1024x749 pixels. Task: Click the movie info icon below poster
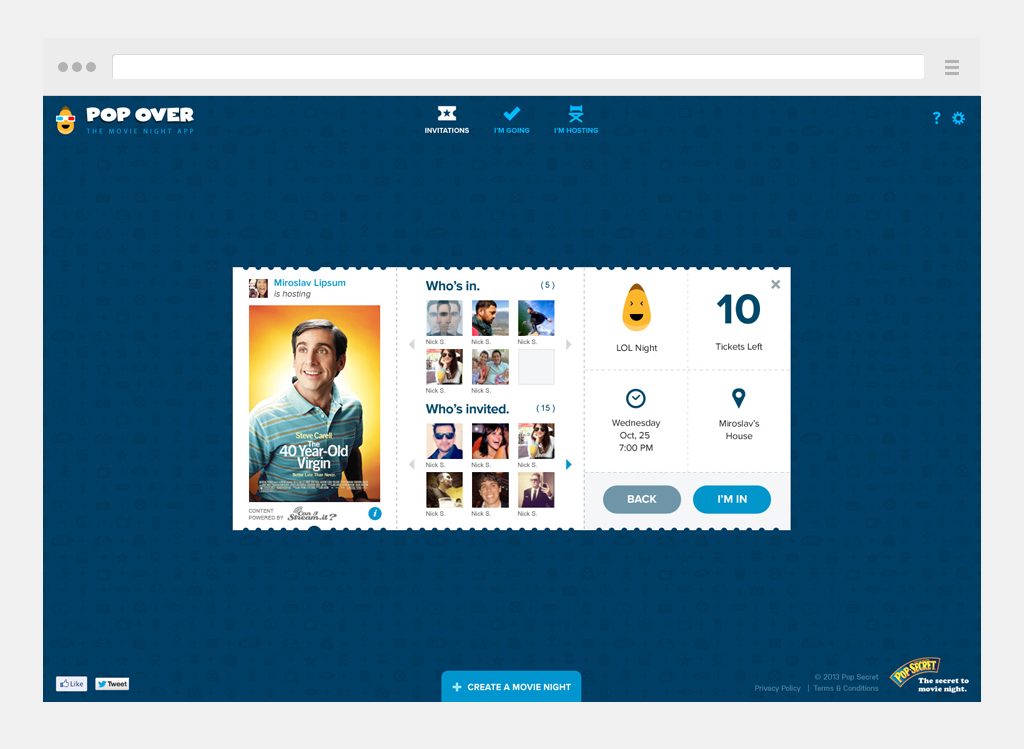coord(375,513)
